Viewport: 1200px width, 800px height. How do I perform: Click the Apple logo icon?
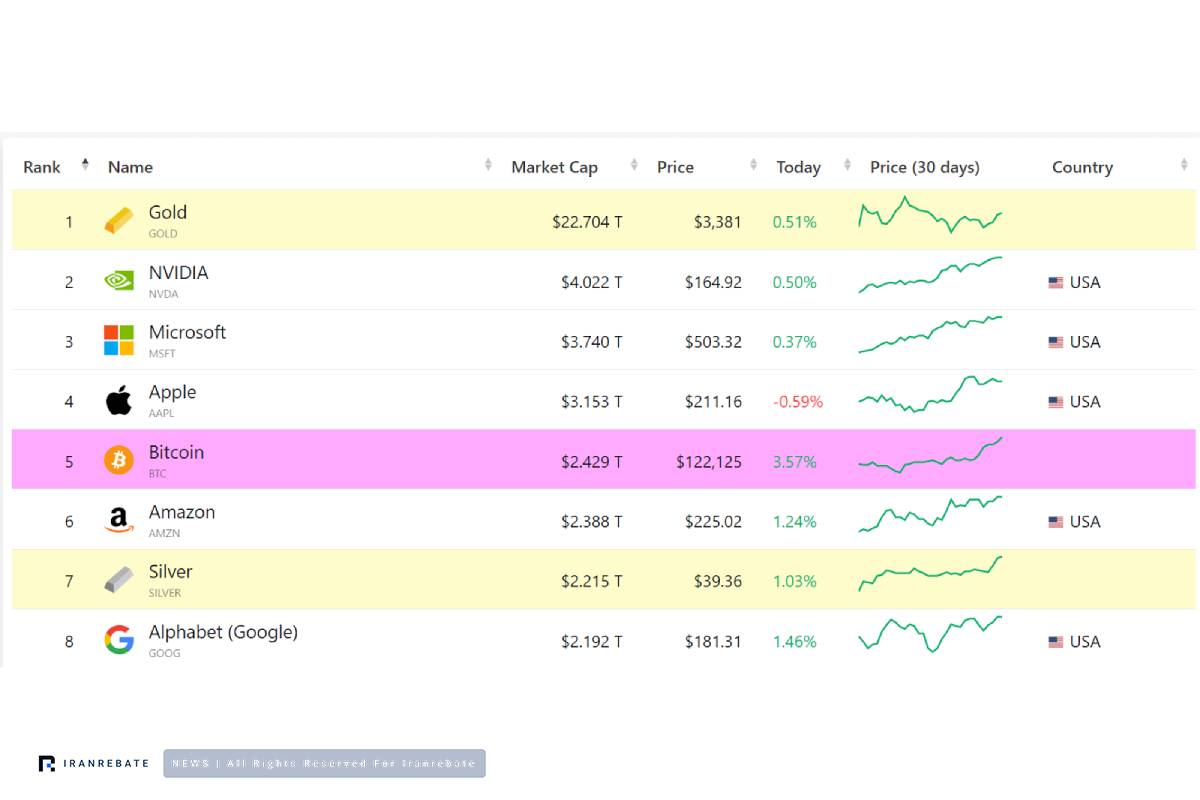point(119,401)
